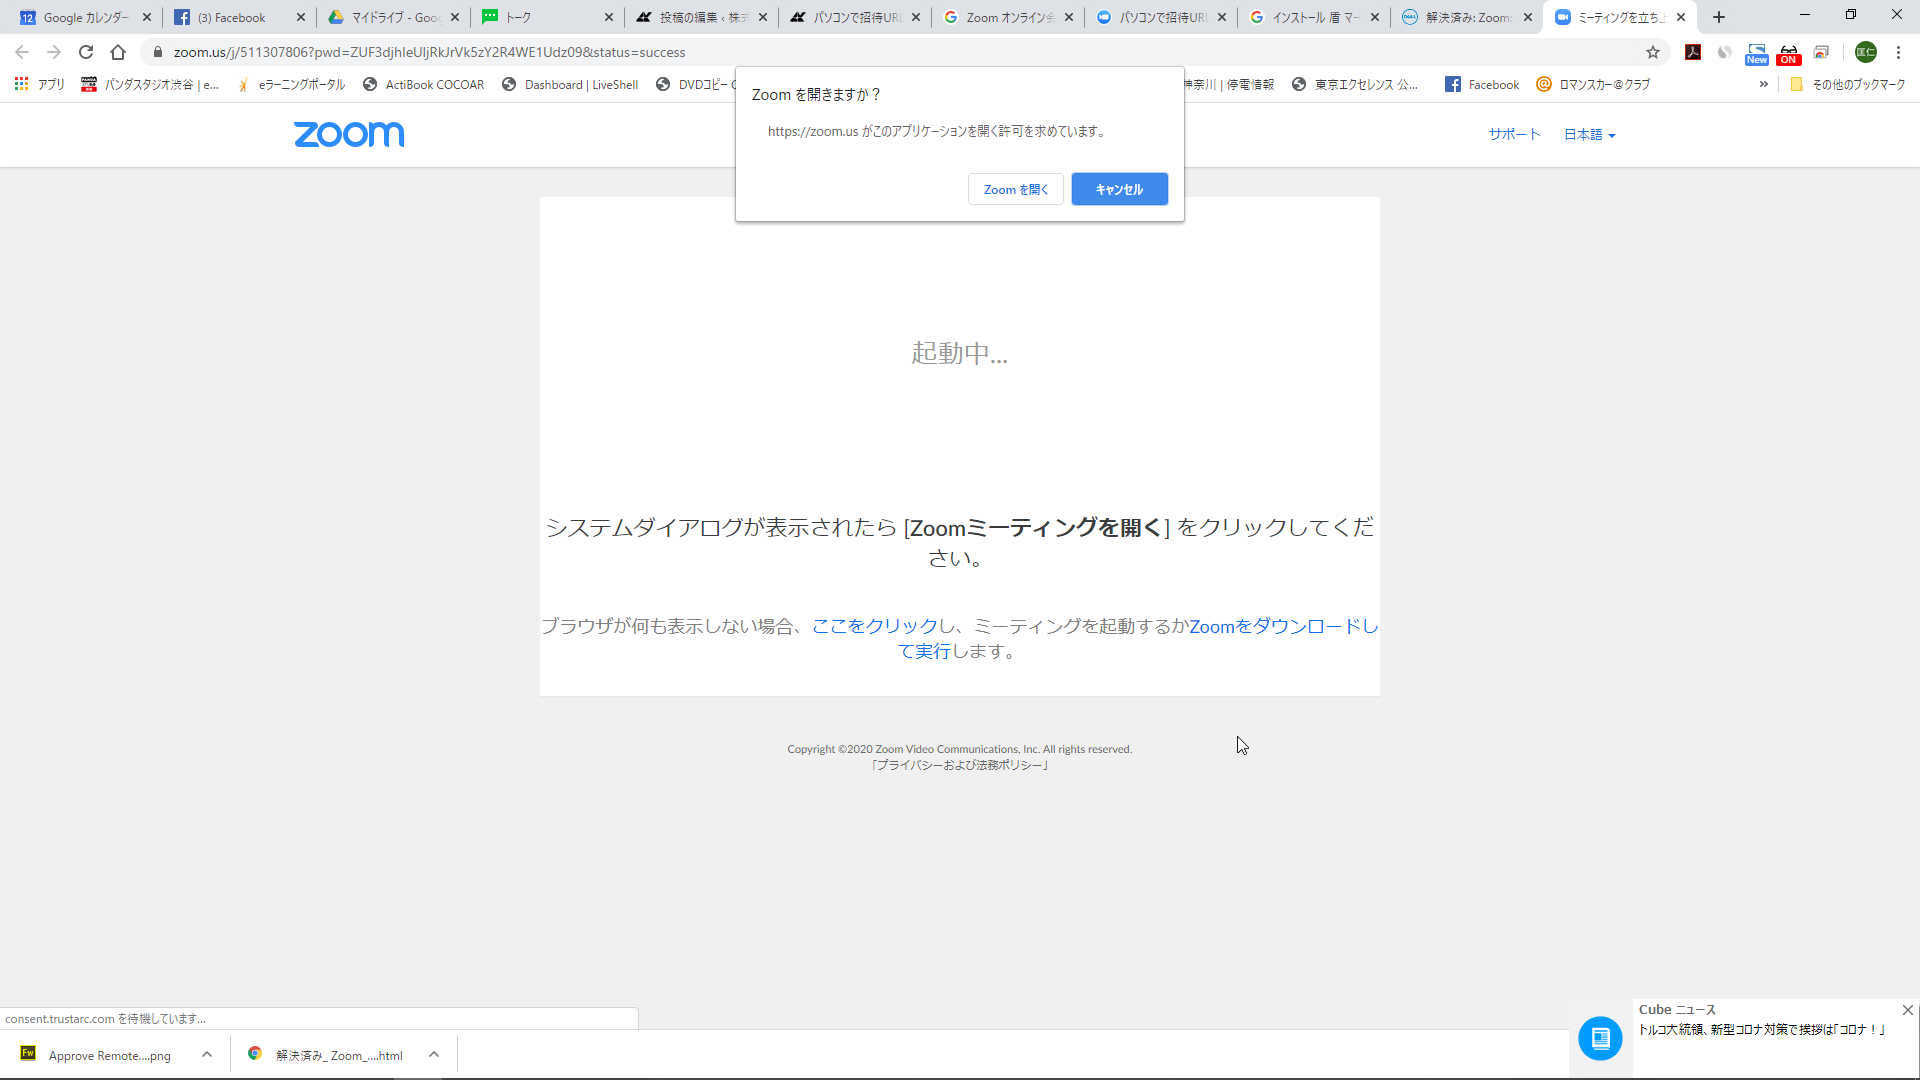Close the (3) Facebook tab
1920x1080 pixels.
[301, 17]
